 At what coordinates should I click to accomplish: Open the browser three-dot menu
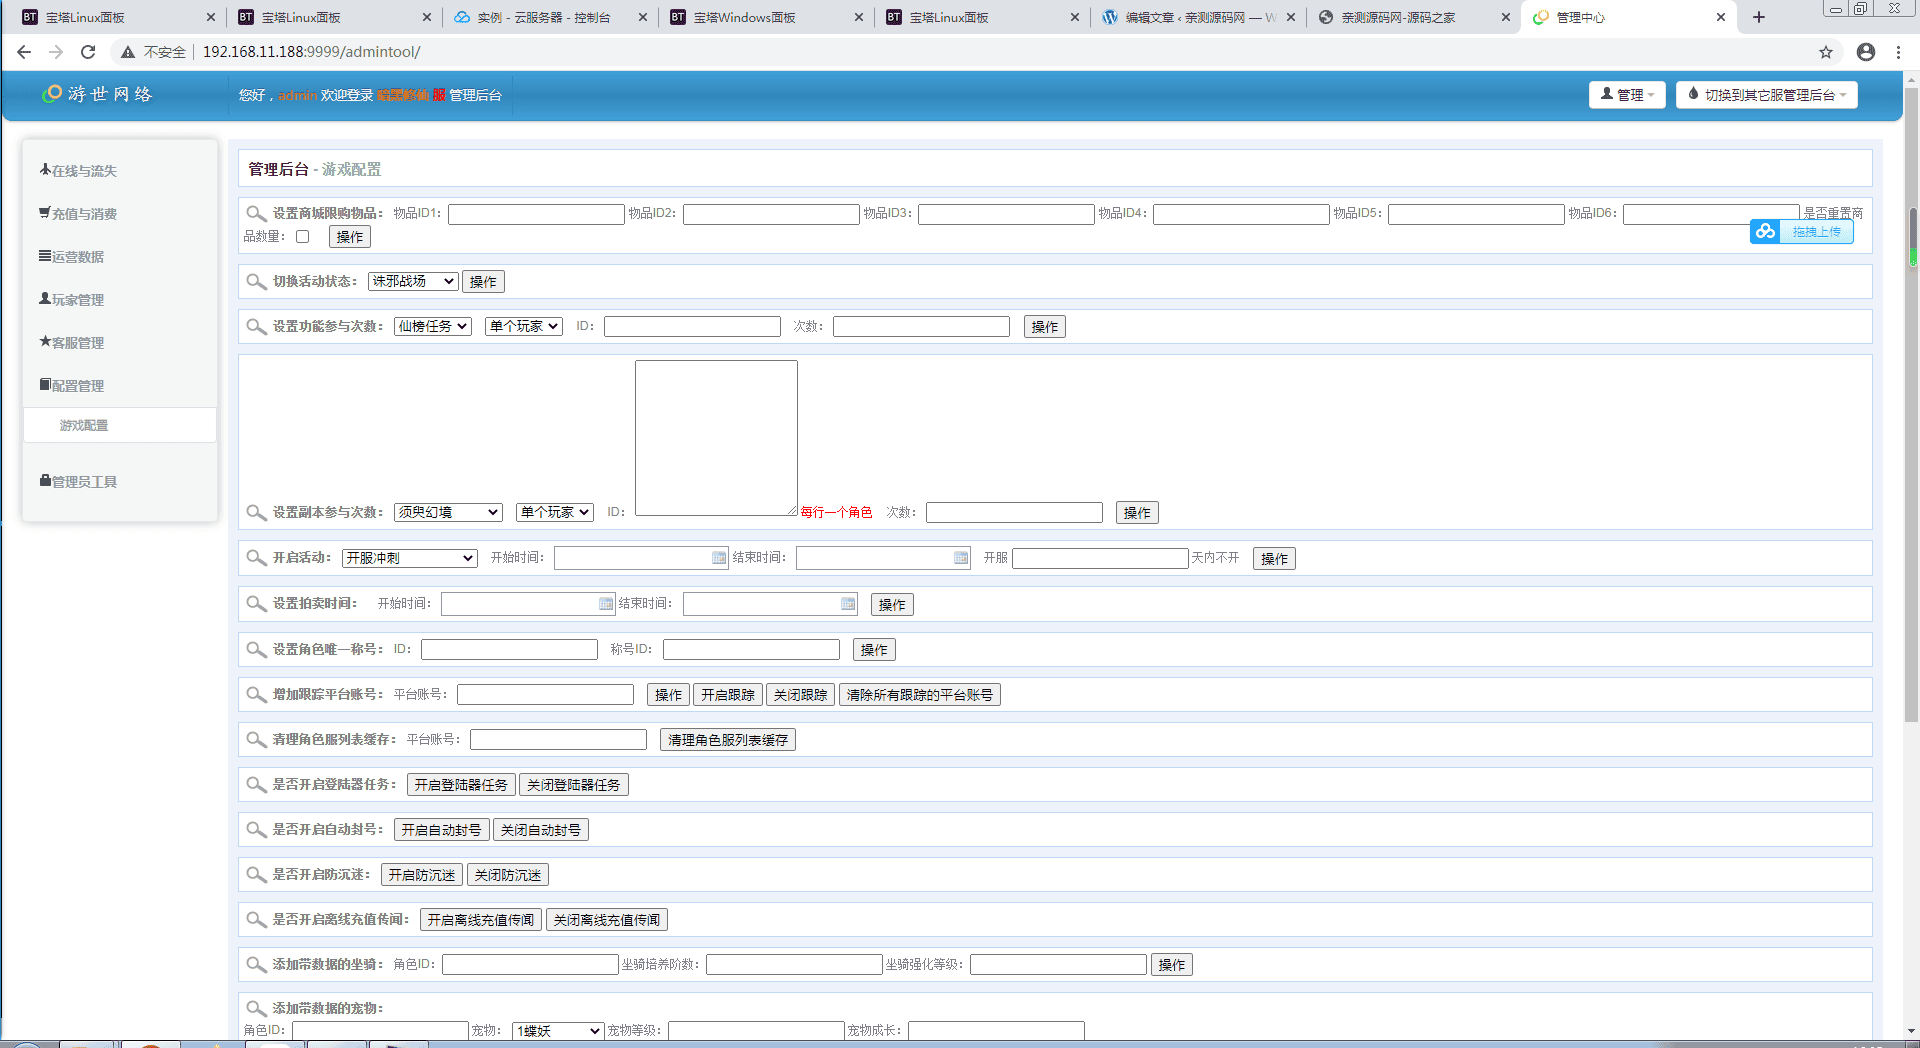tap(1898, 52)
